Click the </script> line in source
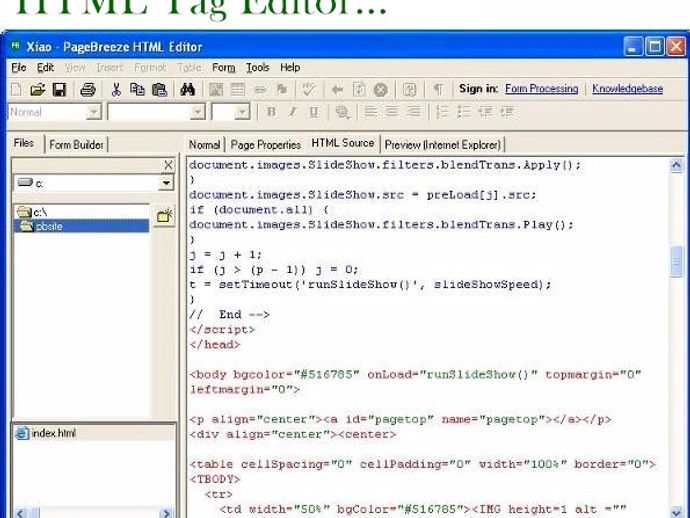Screen dimensions: 690x518 coord(222,330)
